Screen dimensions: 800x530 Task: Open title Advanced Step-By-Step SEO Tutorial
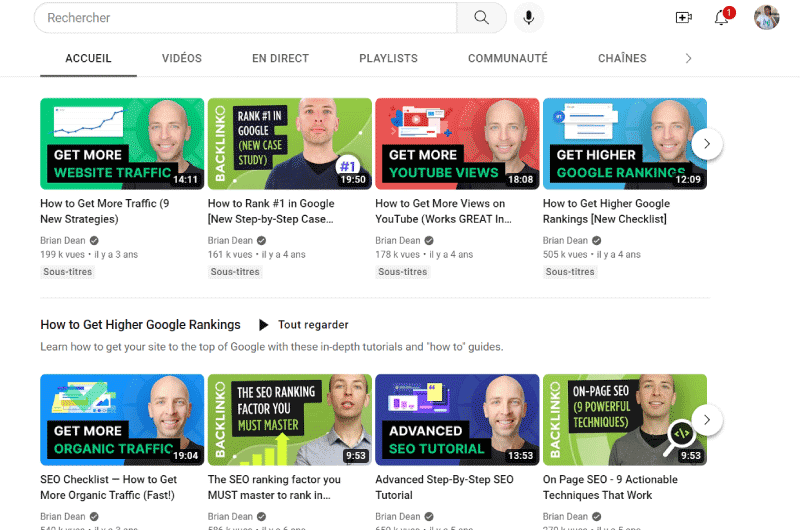point(444,487)
